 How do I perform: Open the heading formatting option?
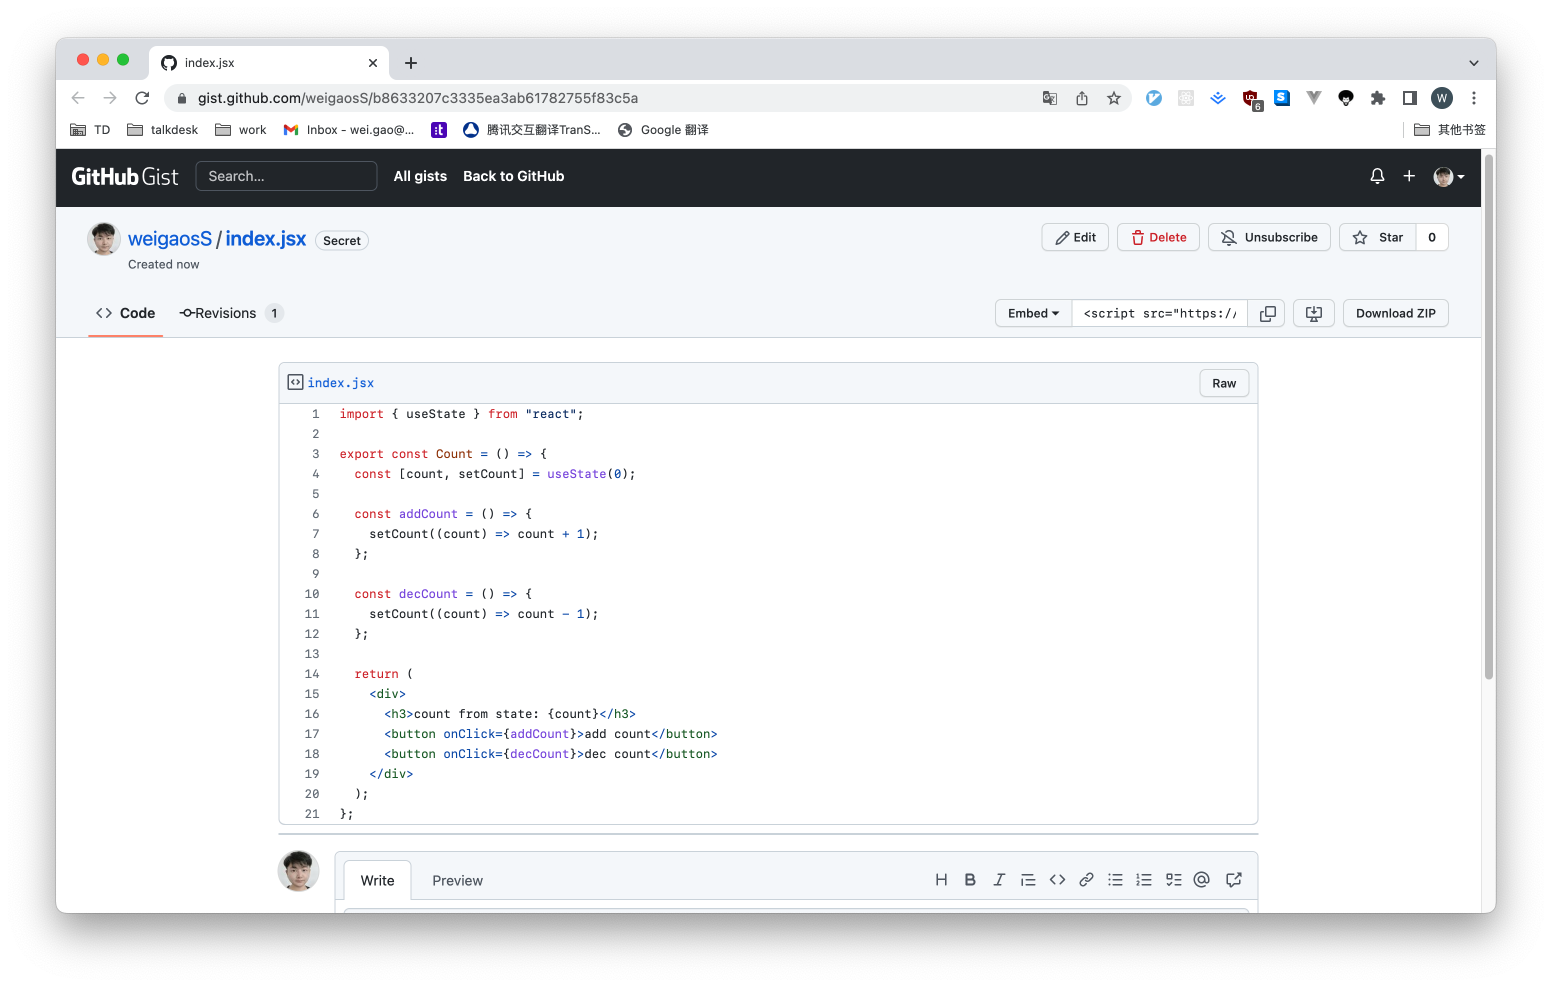[941, 879]
